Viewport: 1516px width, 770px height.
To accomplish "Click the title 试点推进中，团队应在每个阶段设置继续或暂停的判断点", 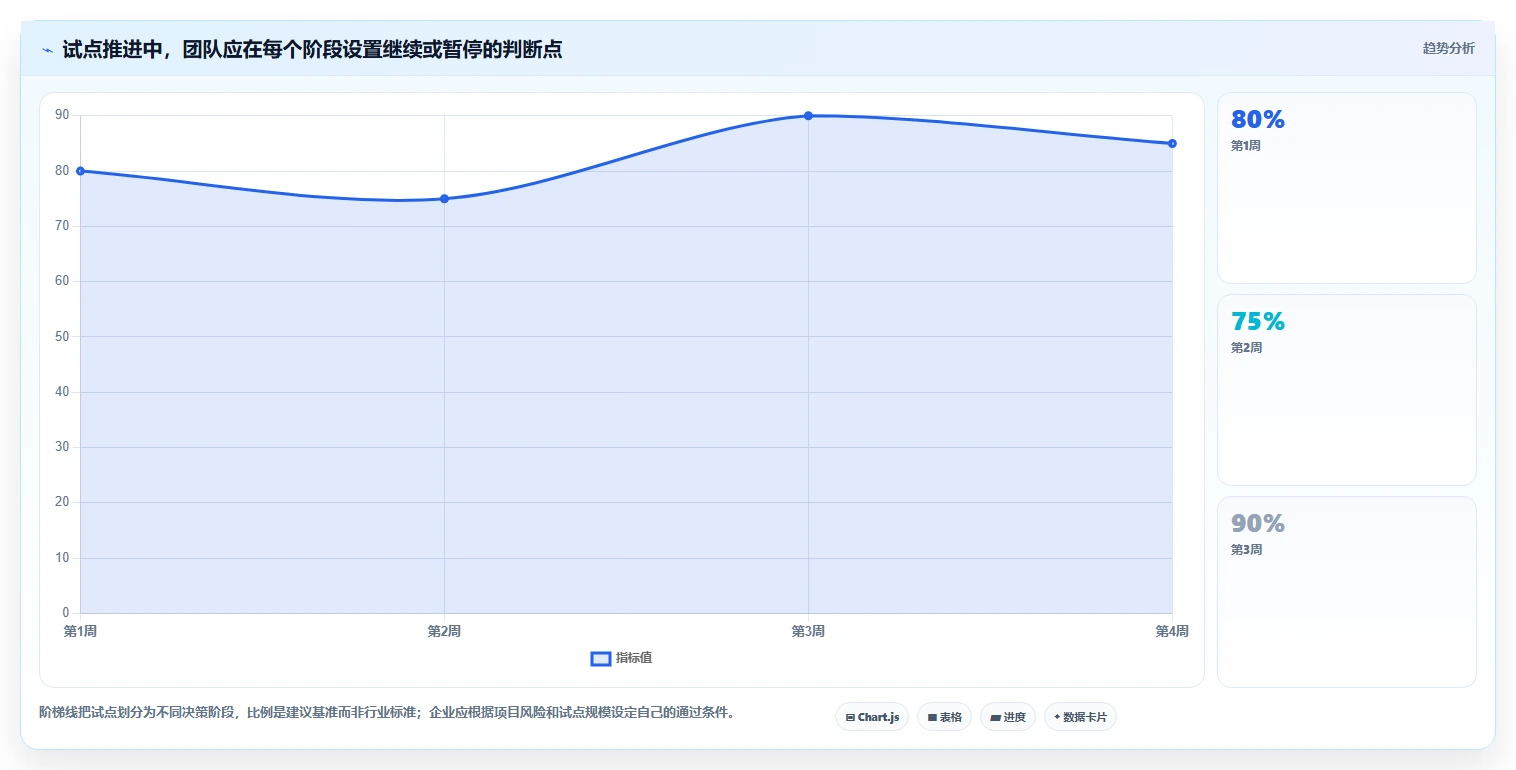I will tap(312, 49).
